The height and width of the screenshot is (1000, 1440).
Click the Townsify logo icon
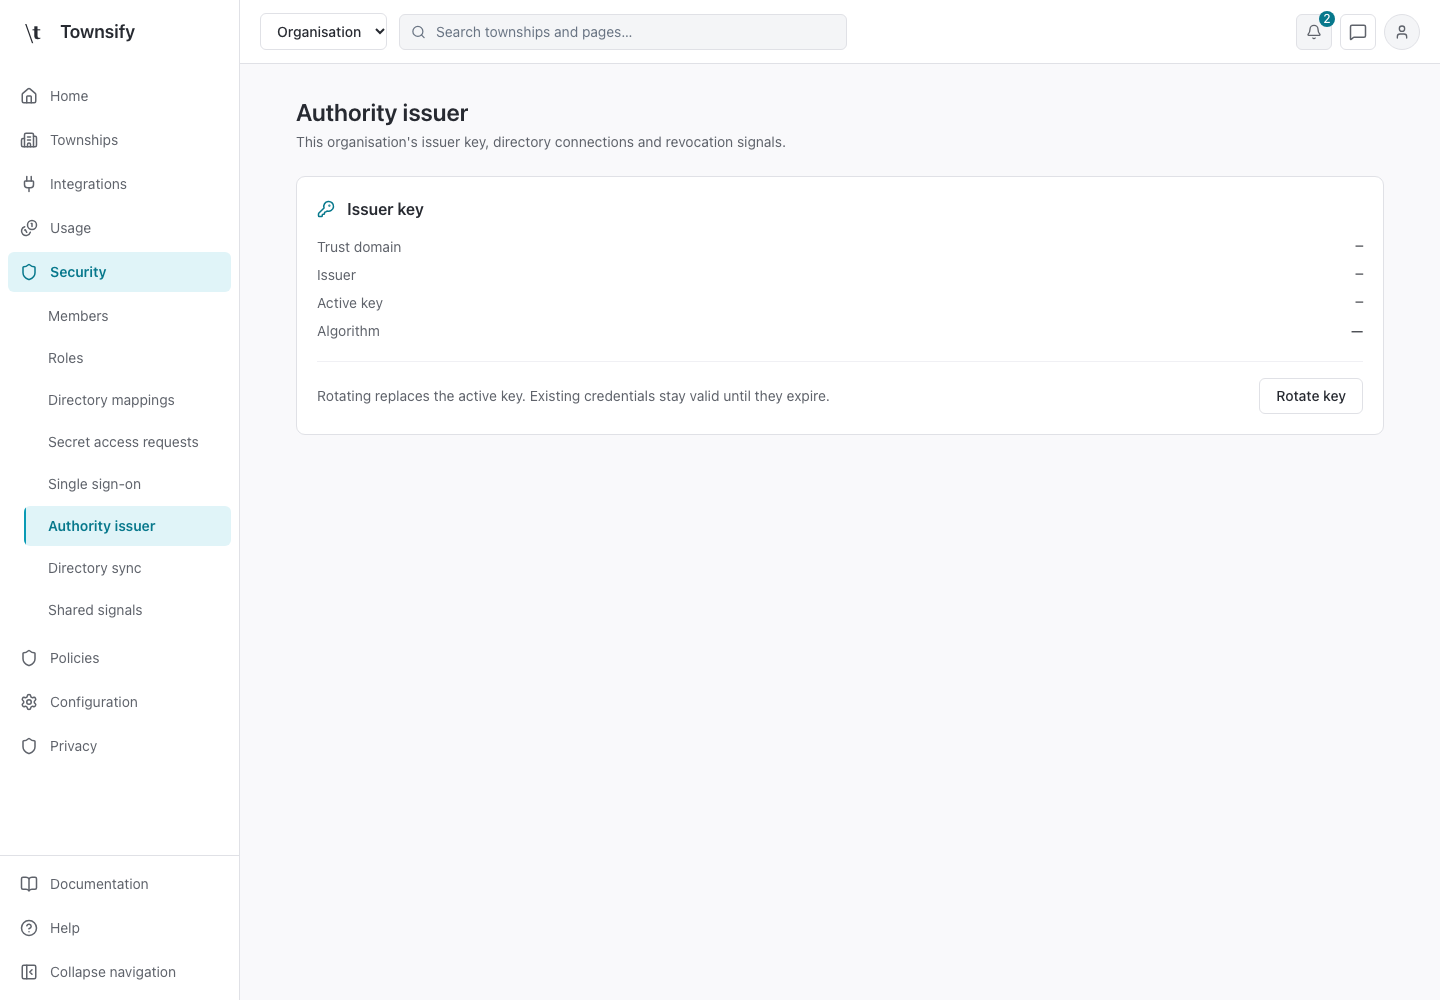coord(33,33)
